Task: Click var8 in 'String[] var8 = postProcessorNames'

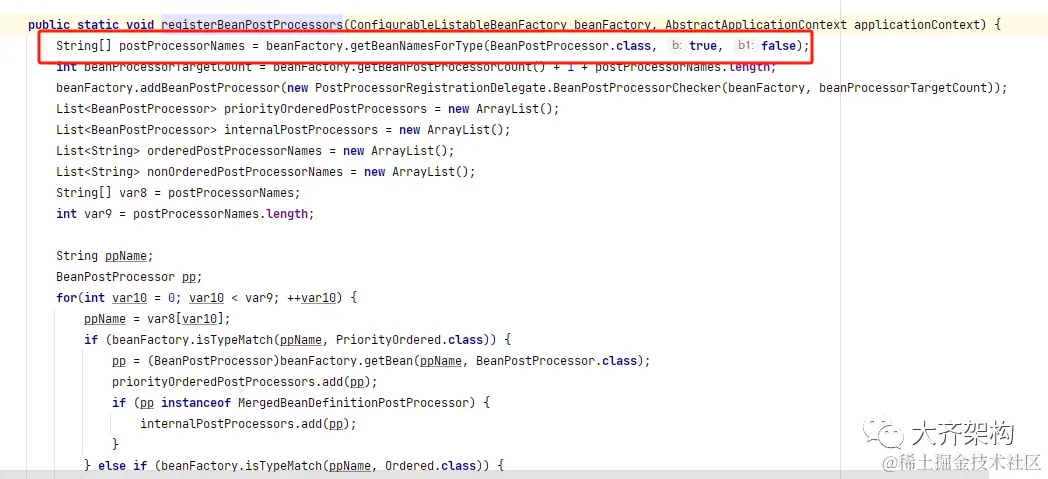Action: click(x=133, y=192)
